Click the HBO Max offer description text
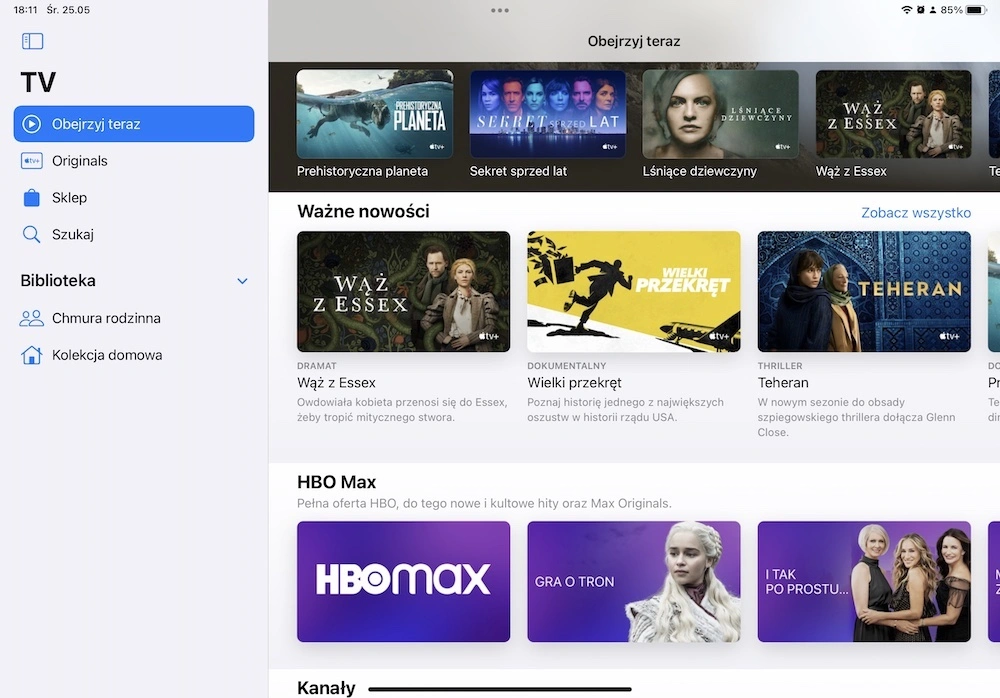The image size is (1000, 698). click(484, 503)
